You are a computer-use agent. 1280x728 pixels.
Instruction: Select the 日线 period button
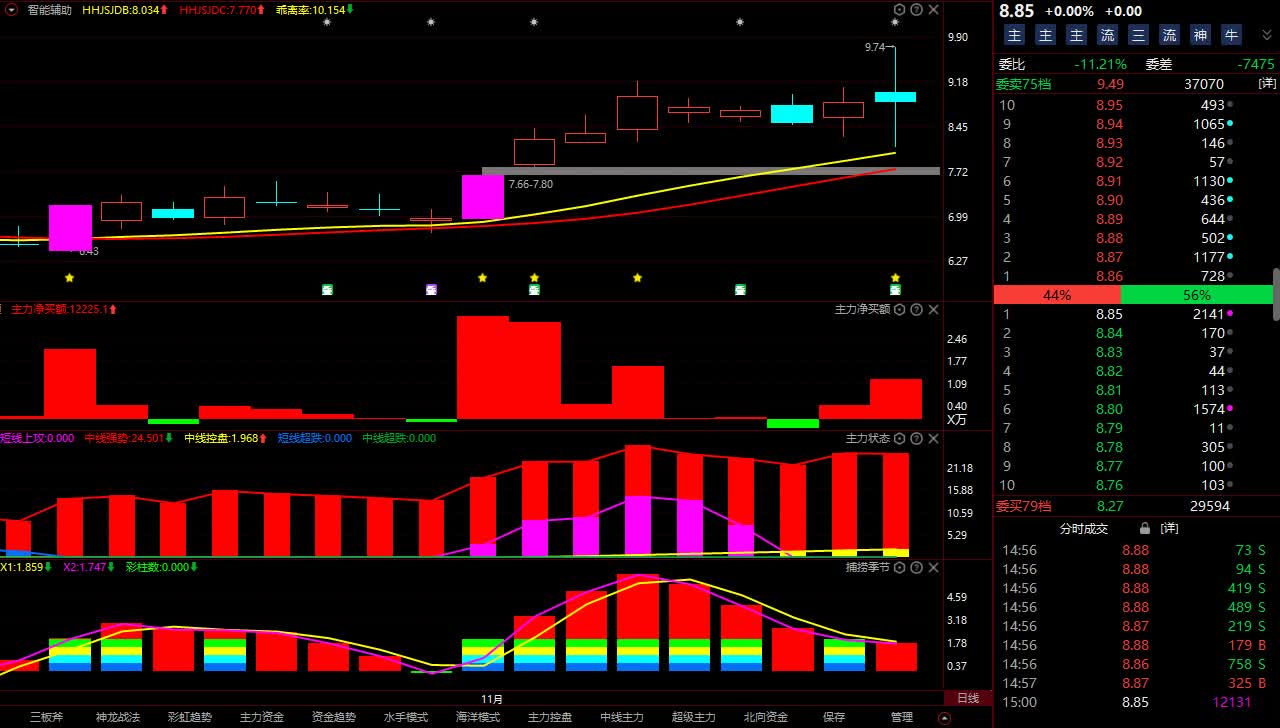coord(968,698)
